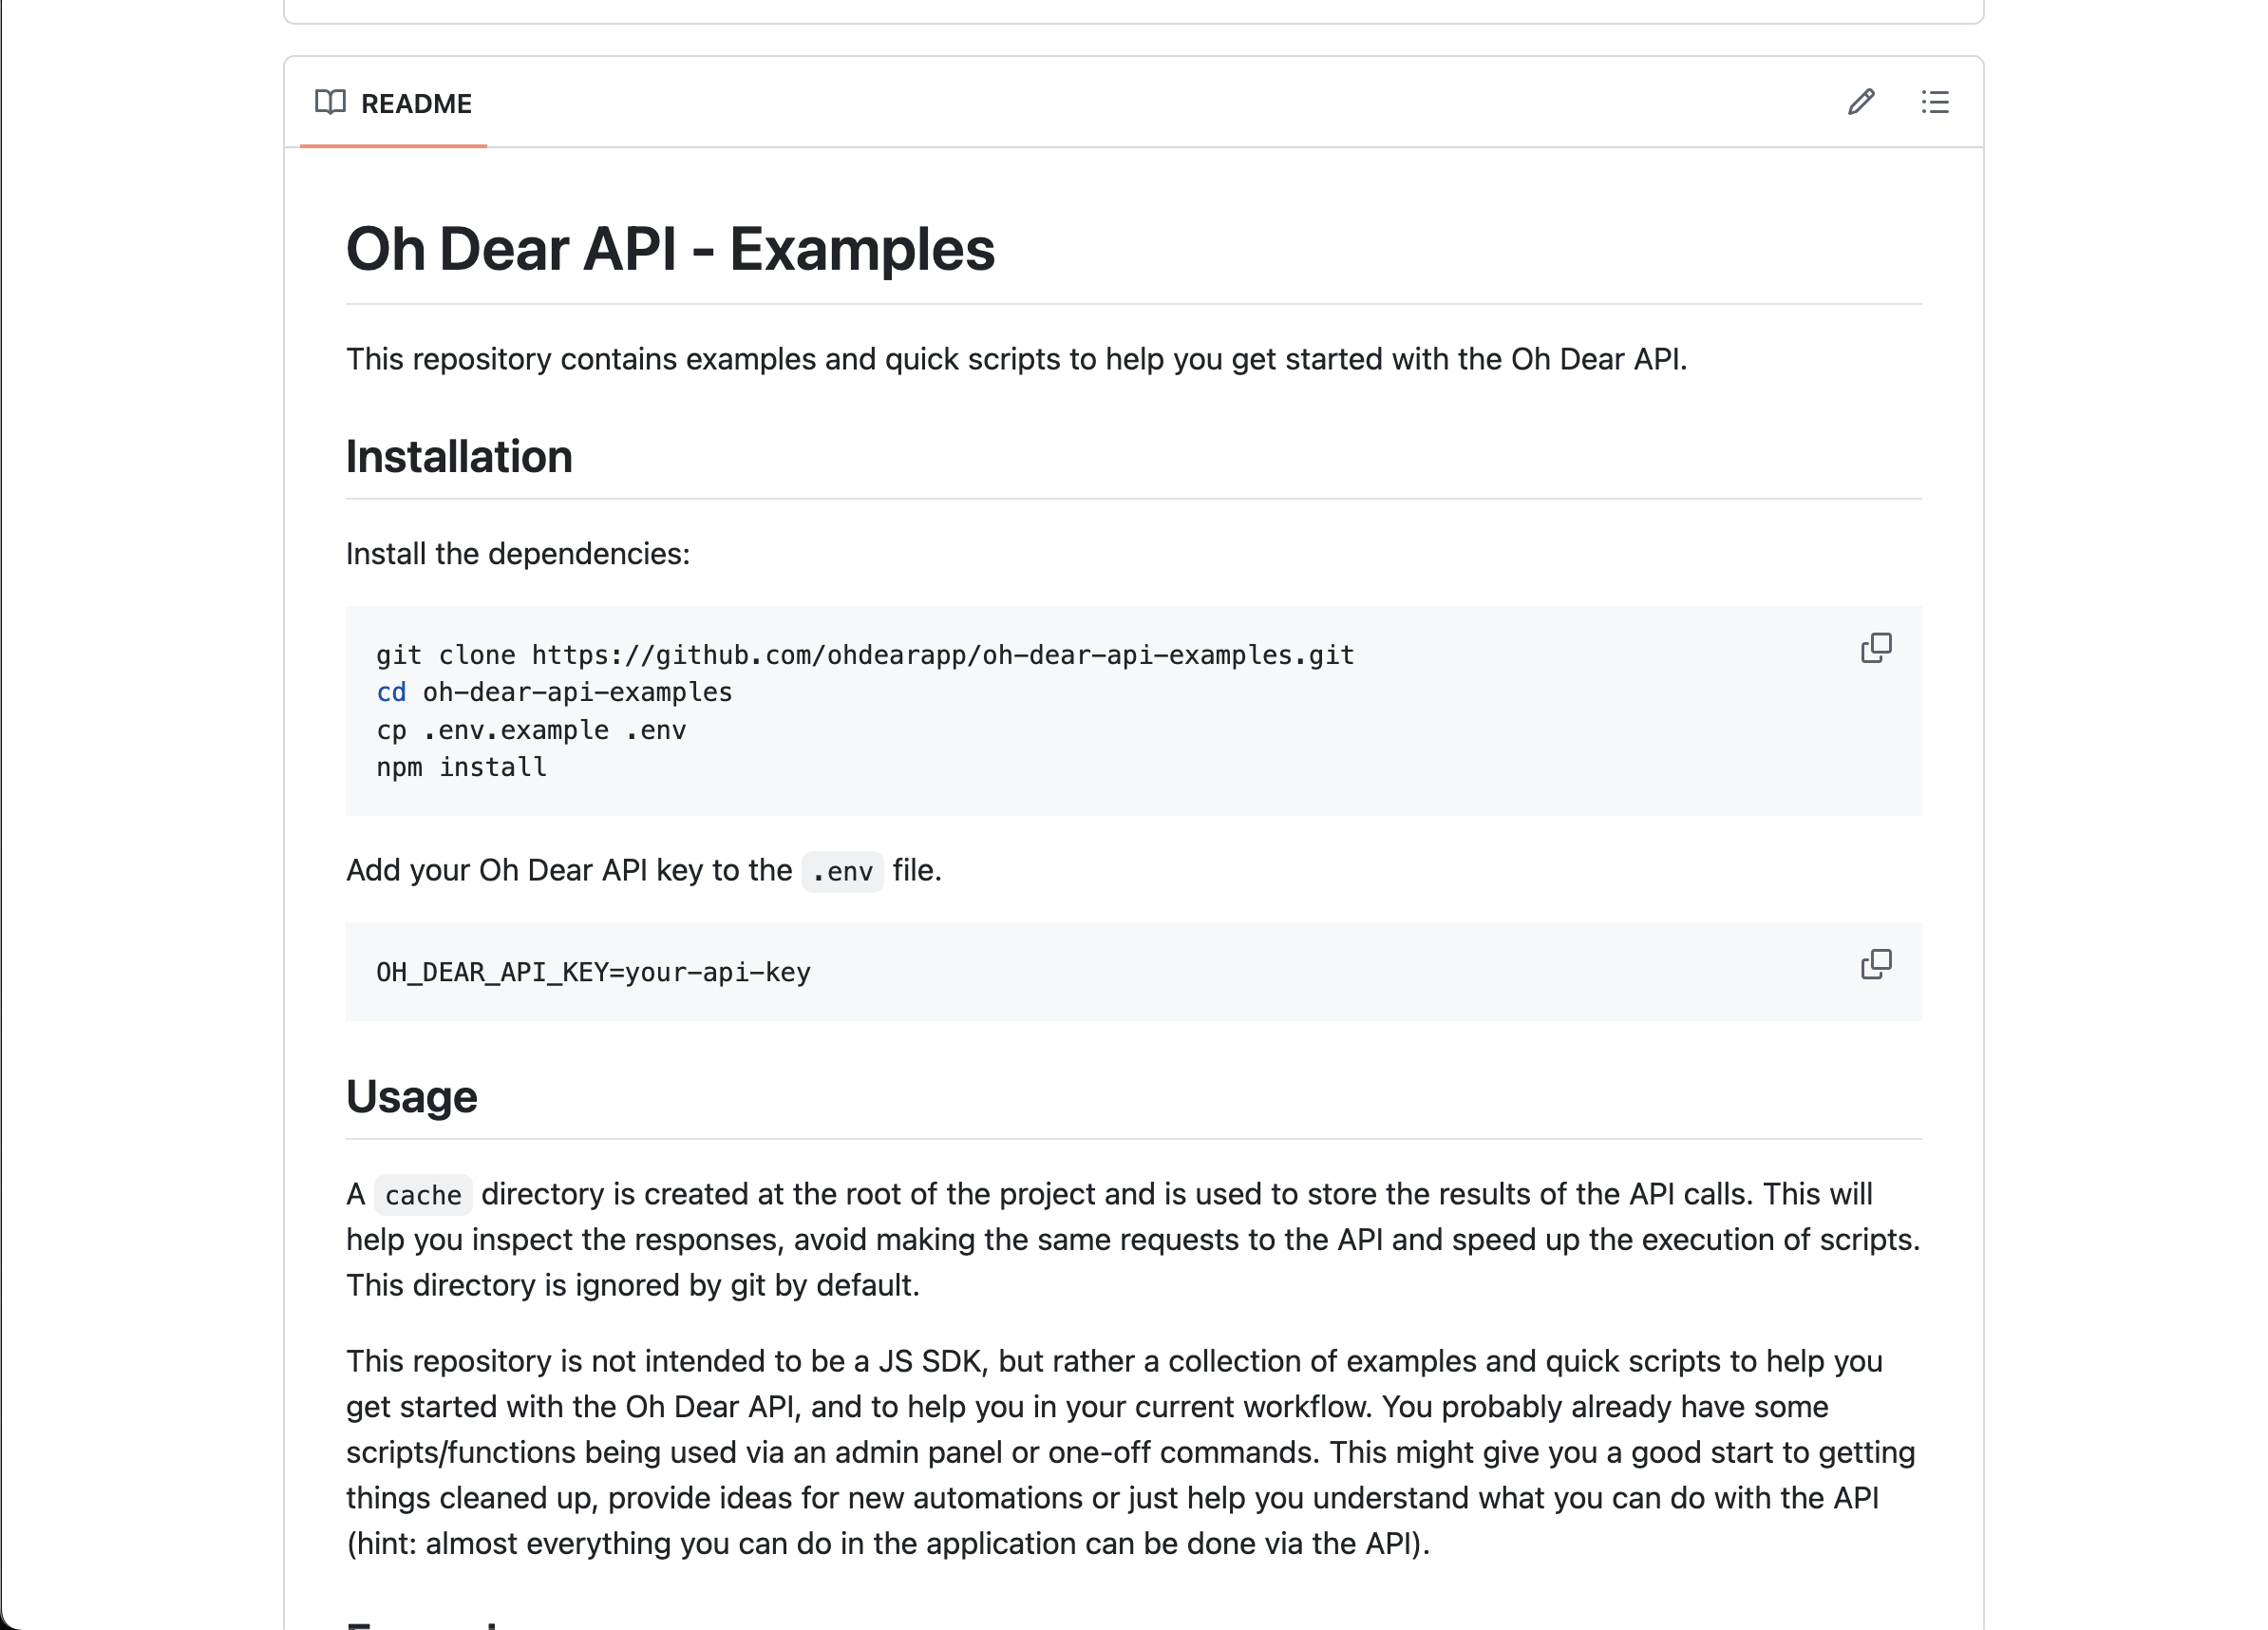Click the Installation section heading

pos(459,457)
